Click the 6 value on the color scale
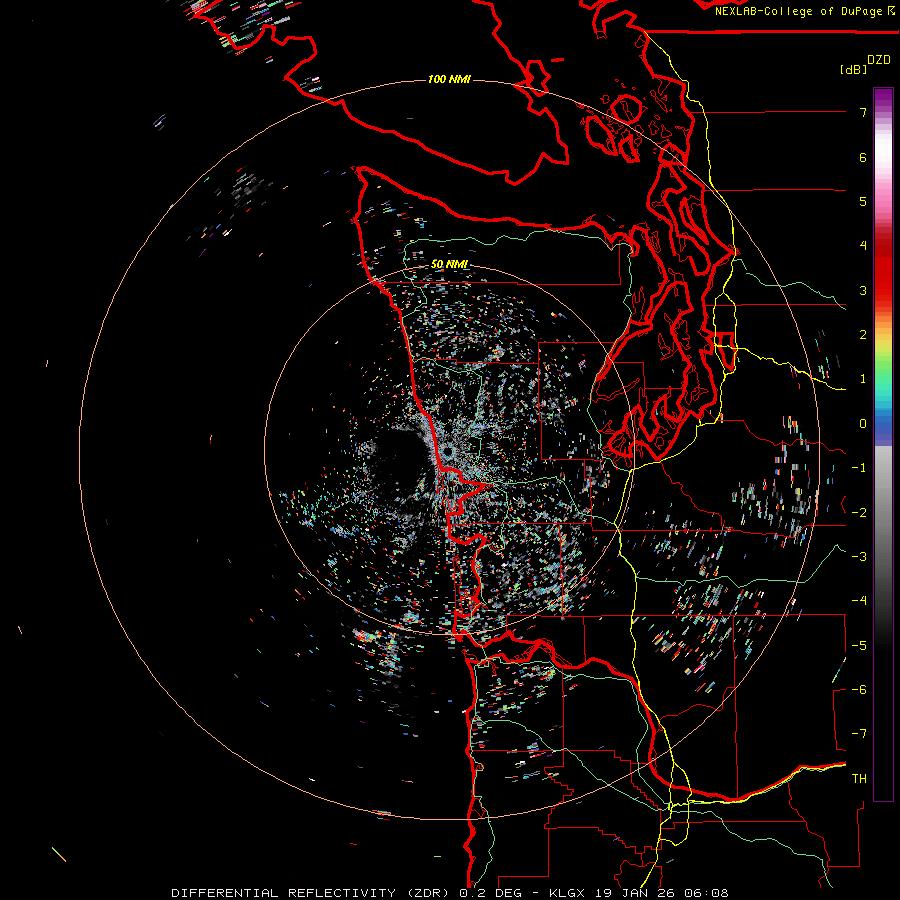This screenshot has height=900, width=900. [x=863, y=157]
